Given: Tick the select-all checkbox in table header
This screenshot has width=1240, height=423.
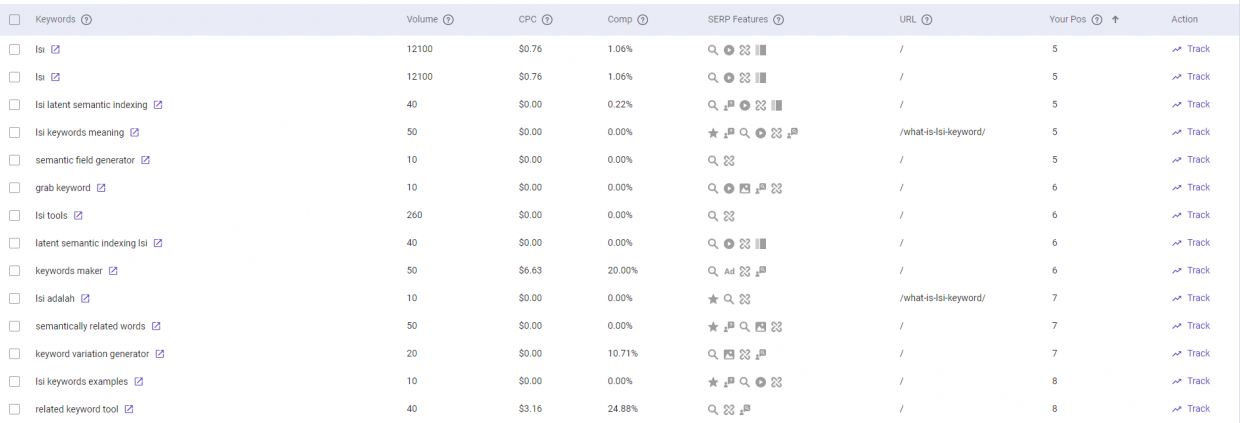Looking at the screenshot, I should 14,20.
